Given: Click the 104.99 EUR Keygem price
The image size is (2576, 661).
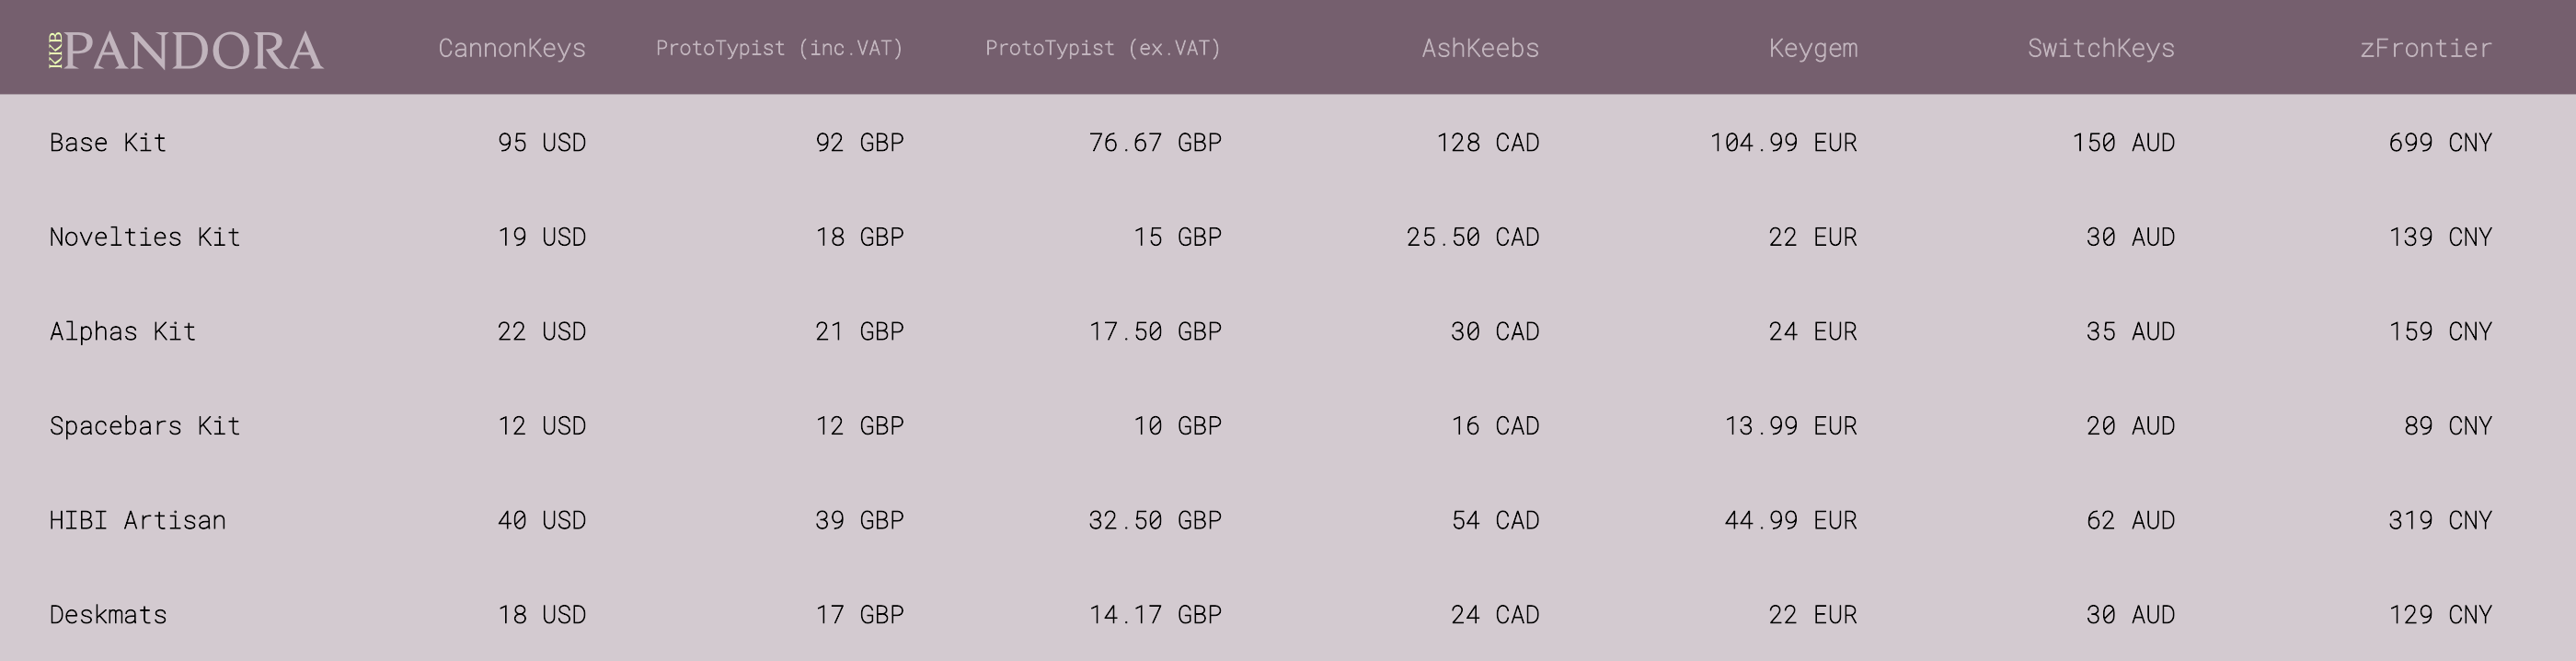Looking at the screenshot, I should click(1783, 143).
